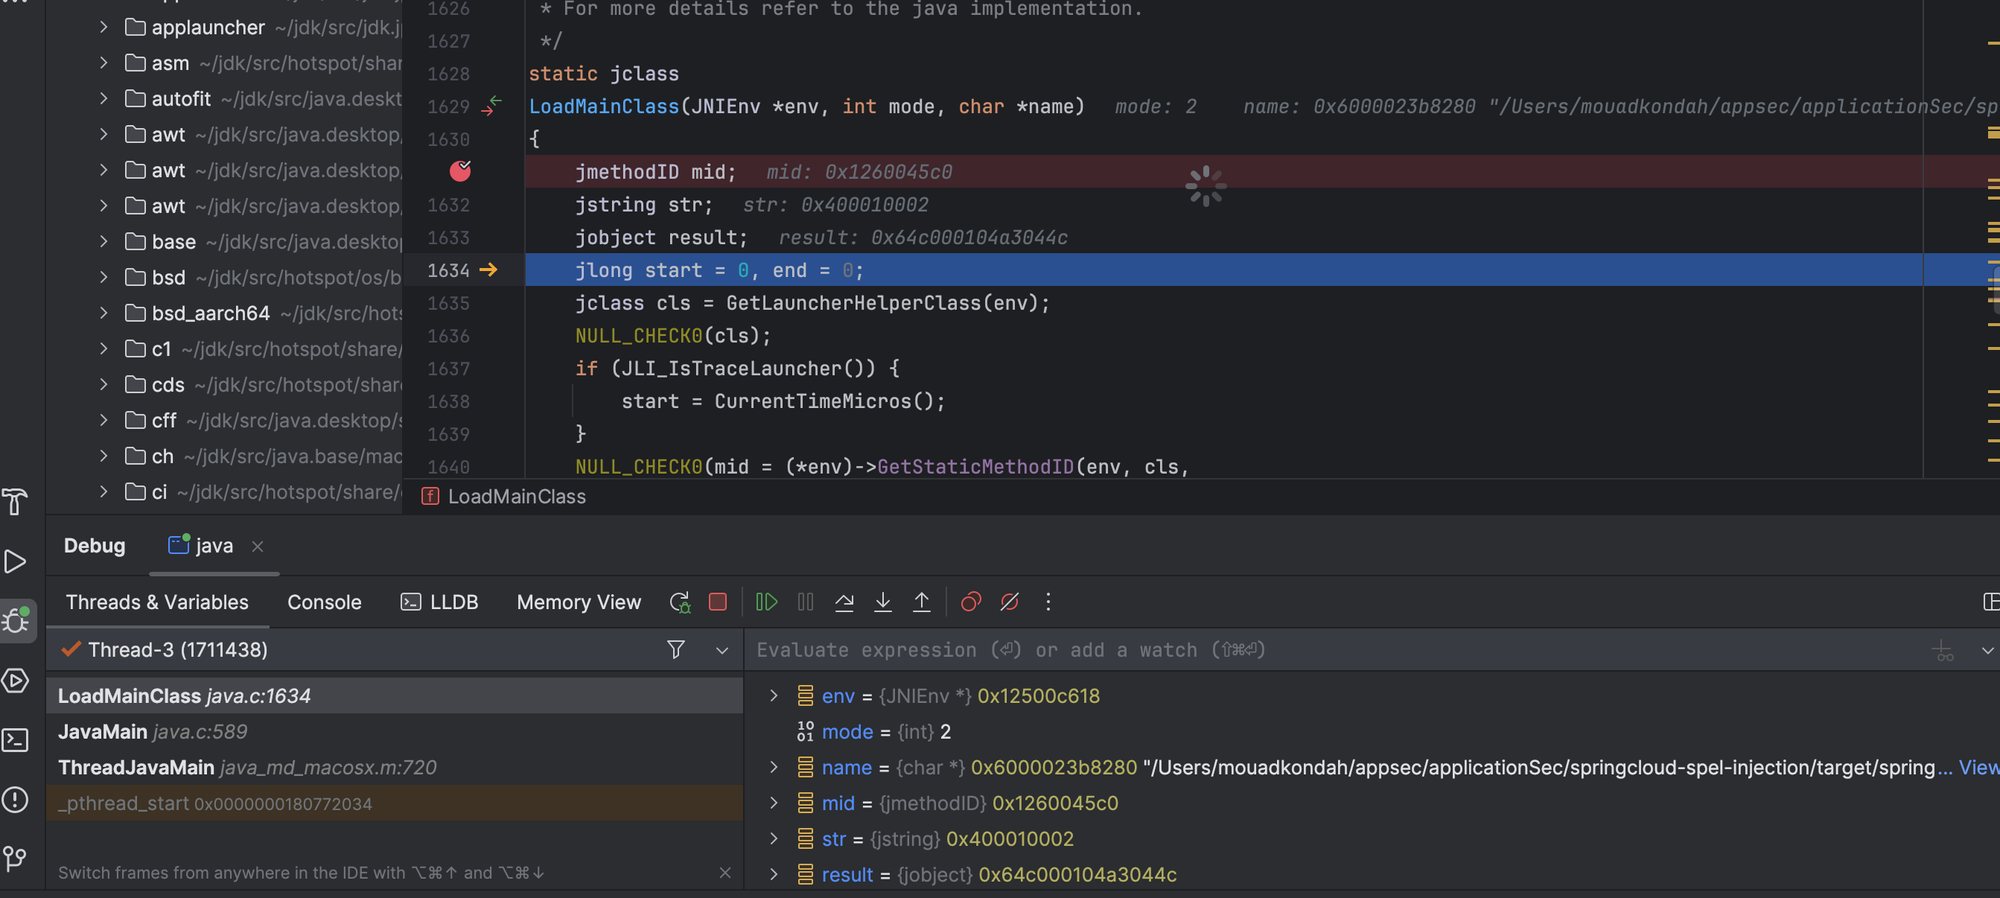Viewport: 2000px width, 898px height.
Task: Switch to the Memory View tab
Action: point(578,602)
